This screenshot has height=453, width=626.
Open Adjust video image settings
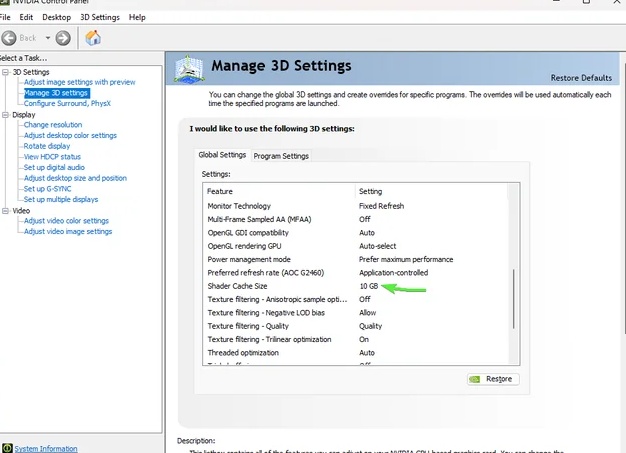(68, 231)
